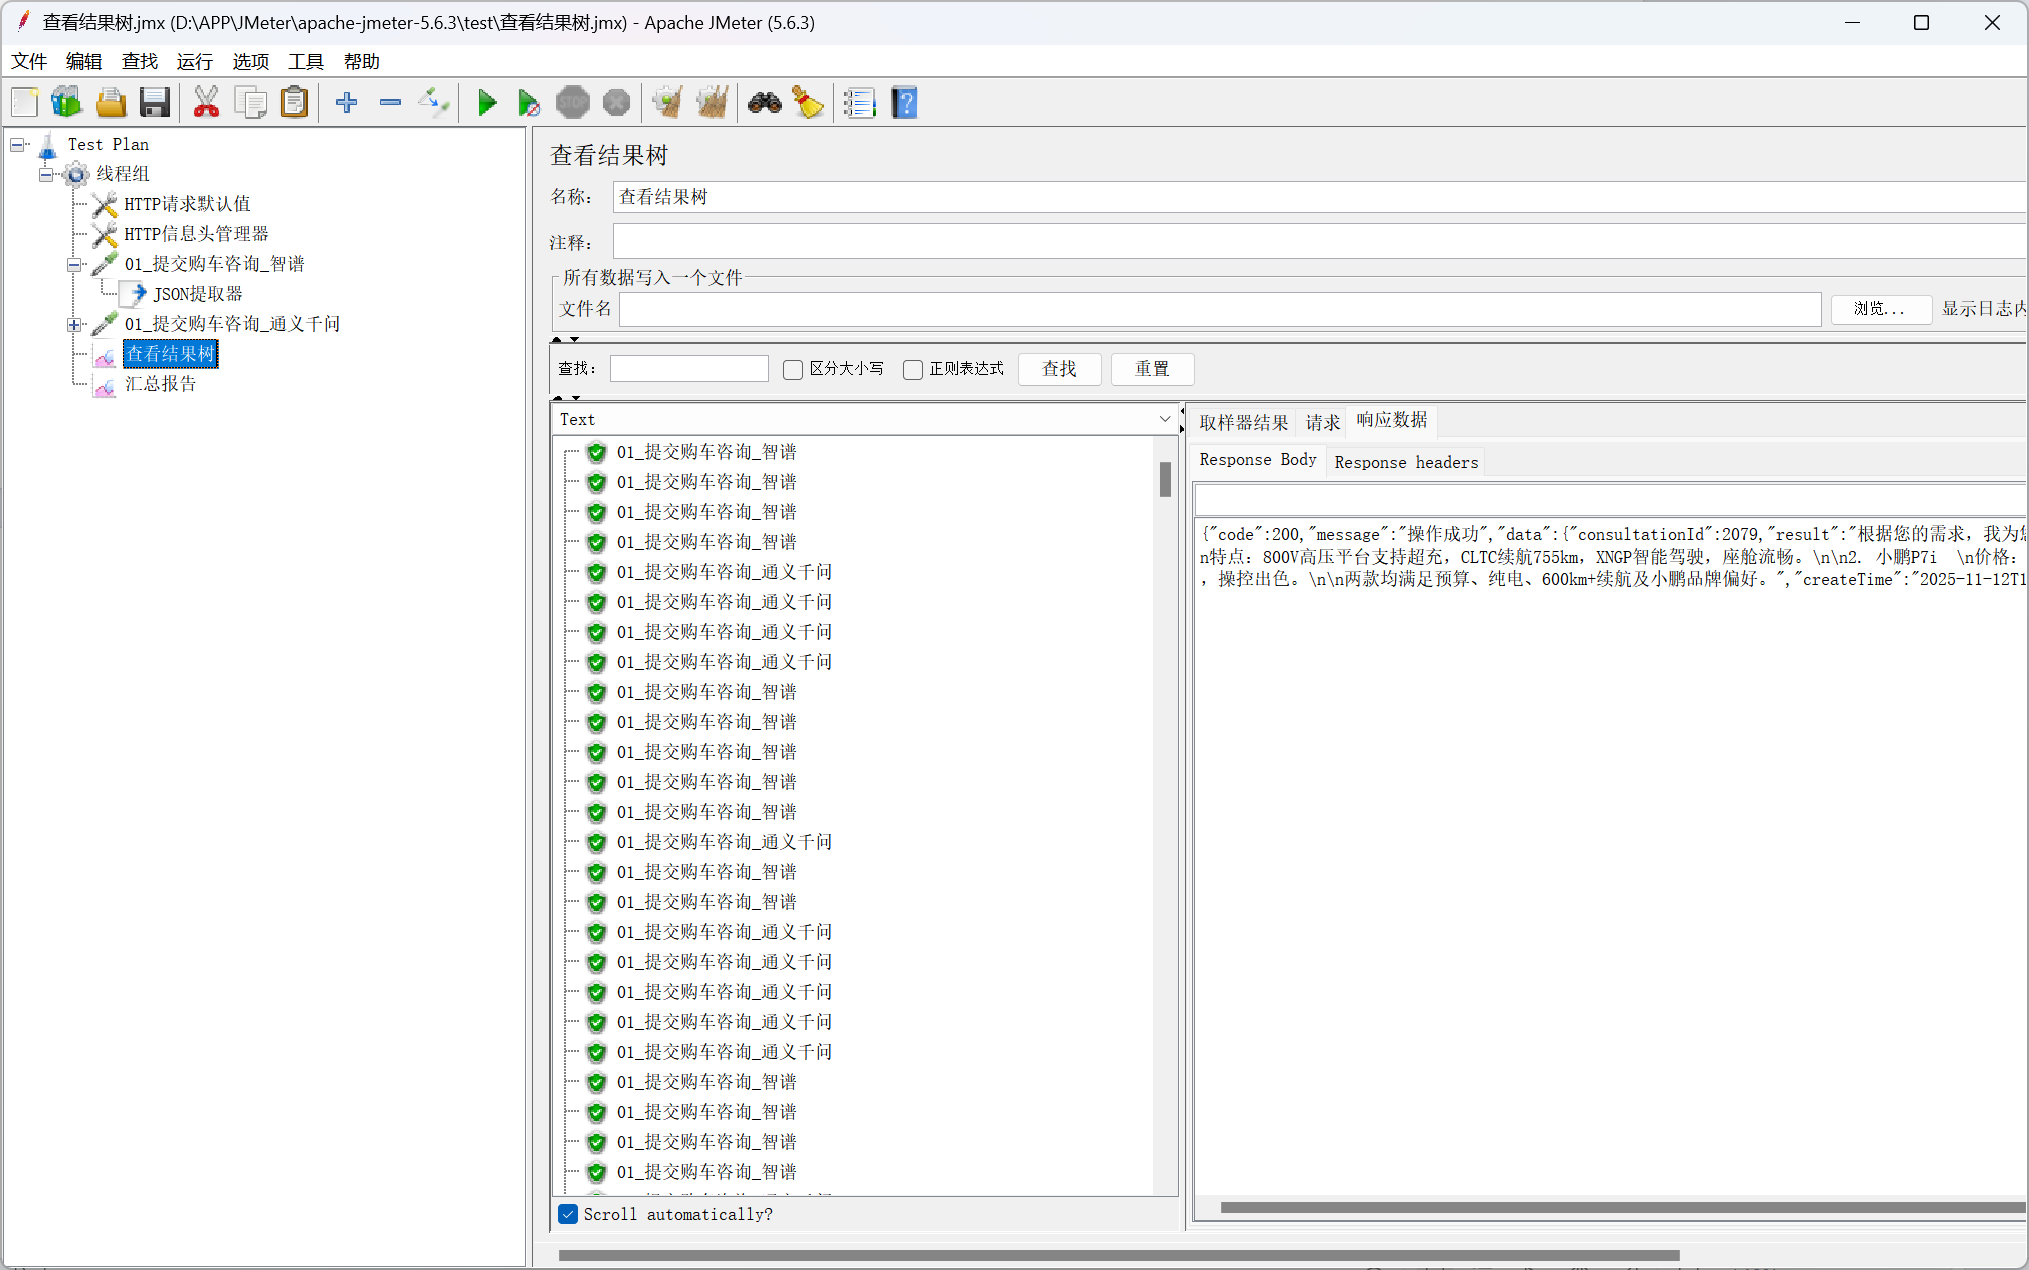Select the JSON提取器 tree node
Viewport: 2029px width, 1270px height.
tap(198, 294)
